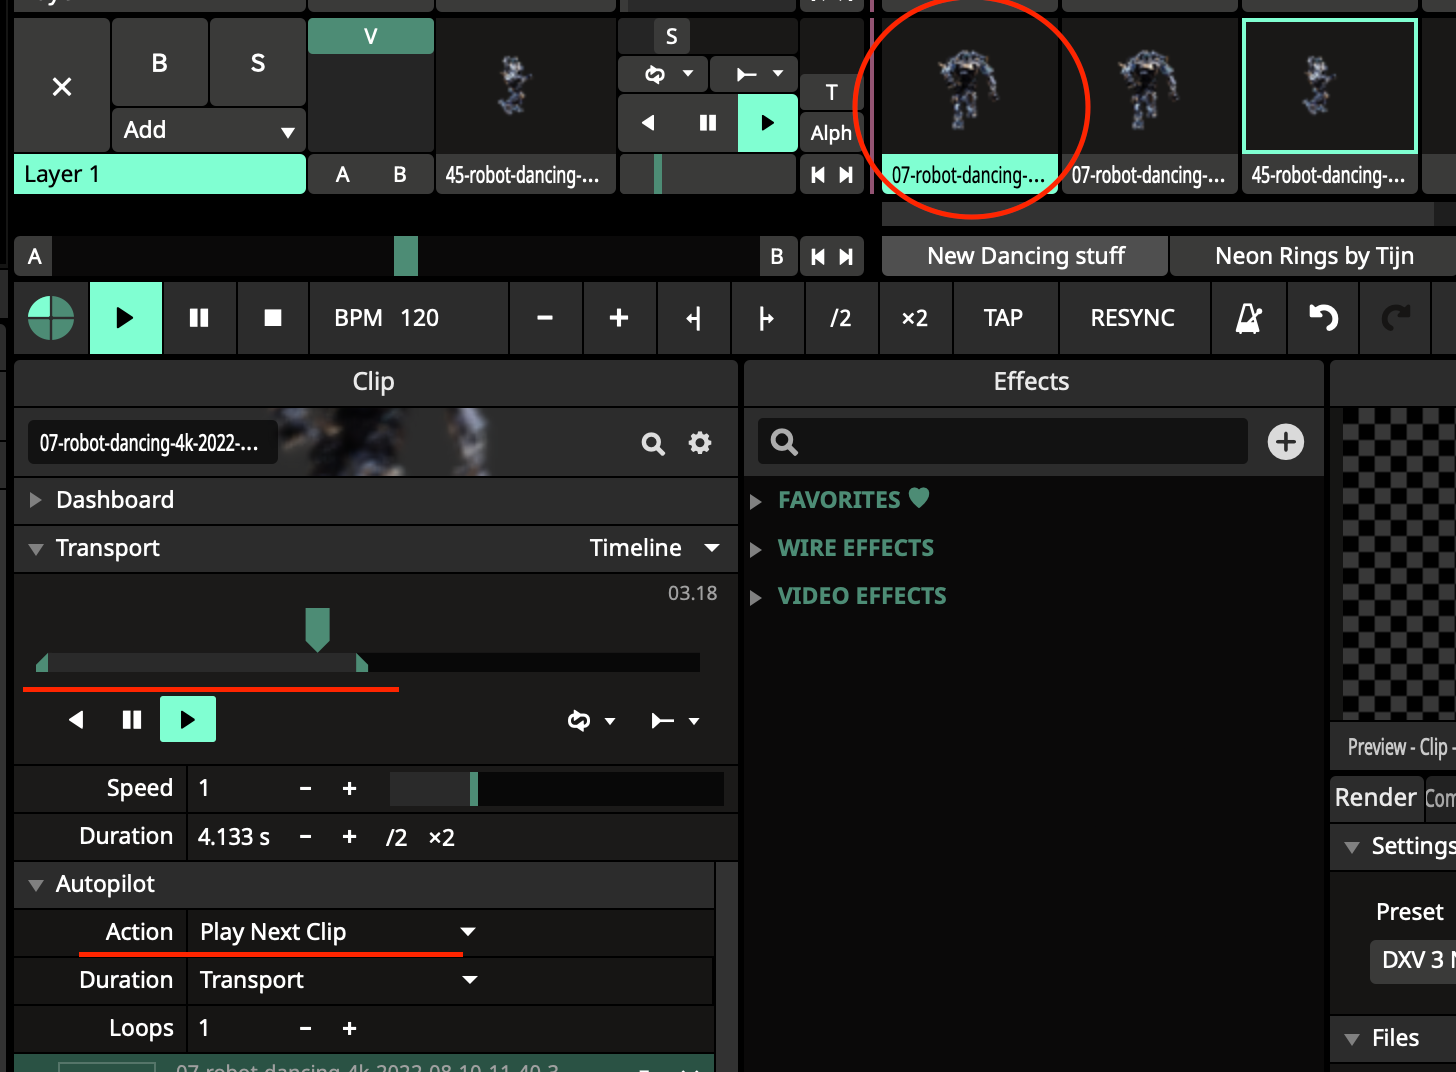Toggle the metronome RESYNC button
The image size is (1456, 1072).
[x=1132, y=318]
